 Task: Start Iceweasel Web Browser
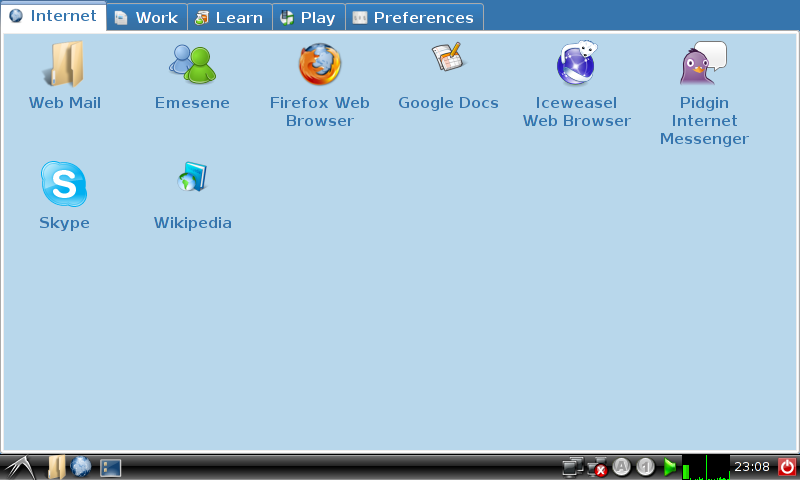pos(576,66)
